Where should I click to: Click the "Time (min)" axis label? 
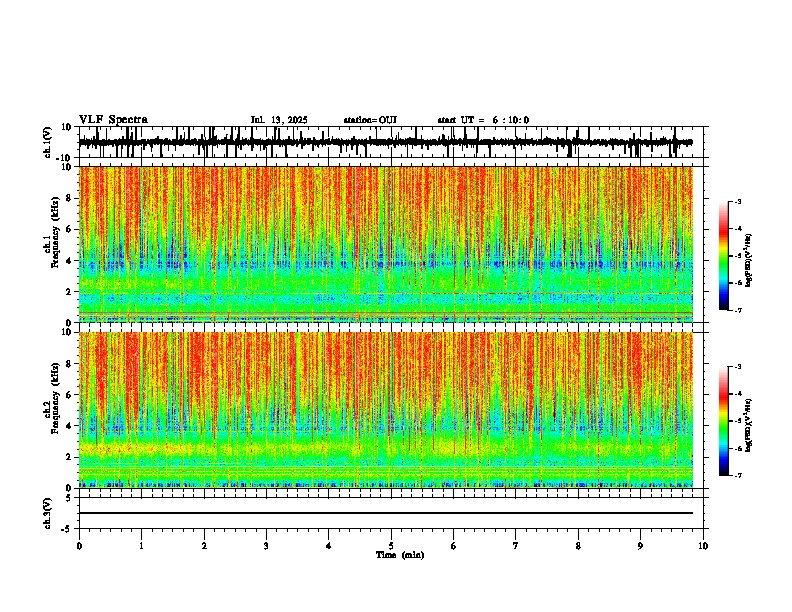(x=400, y=555)
